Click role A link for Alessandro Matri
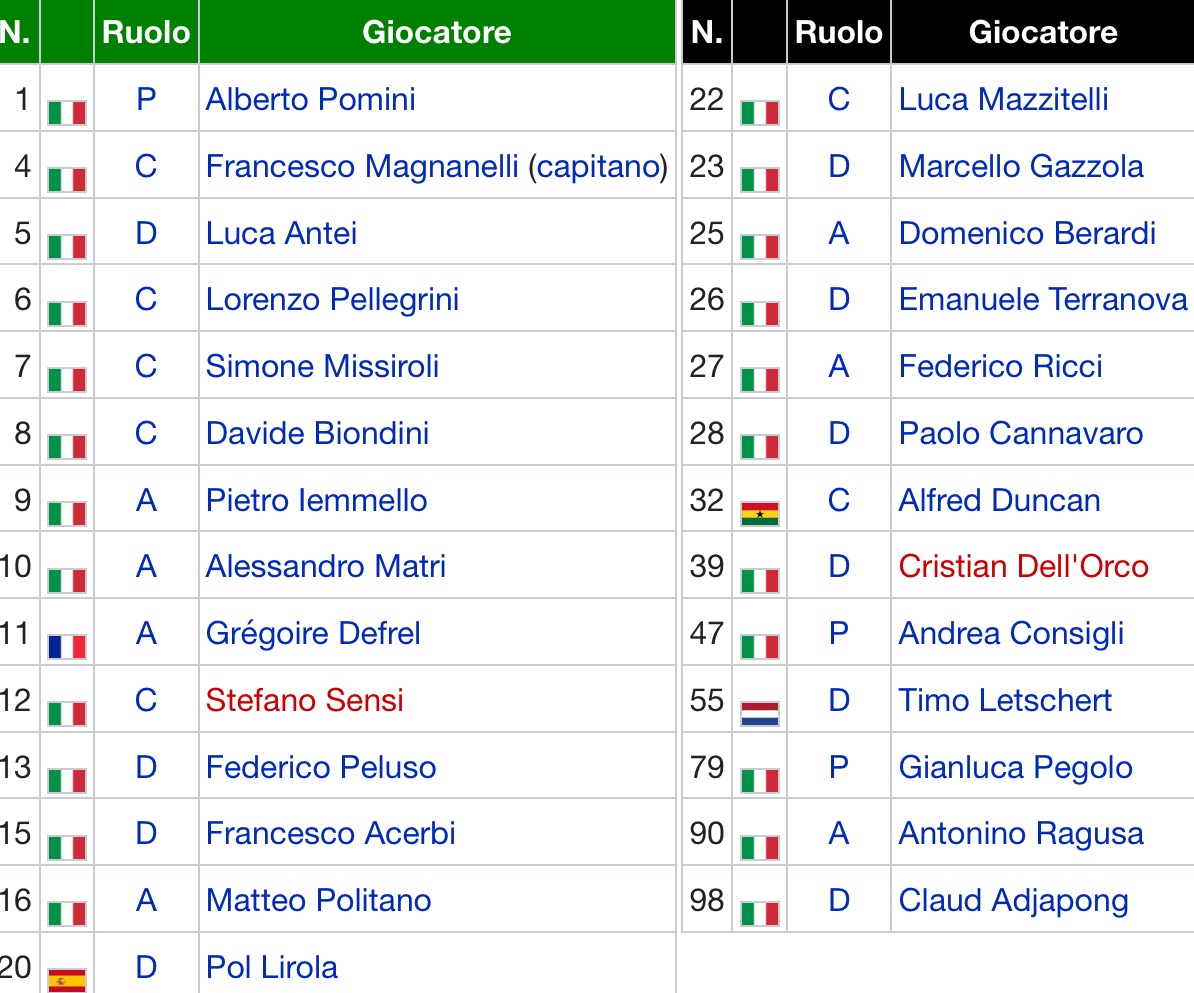The width and height of the screenshot is (1194, 993). click(146, 566)
